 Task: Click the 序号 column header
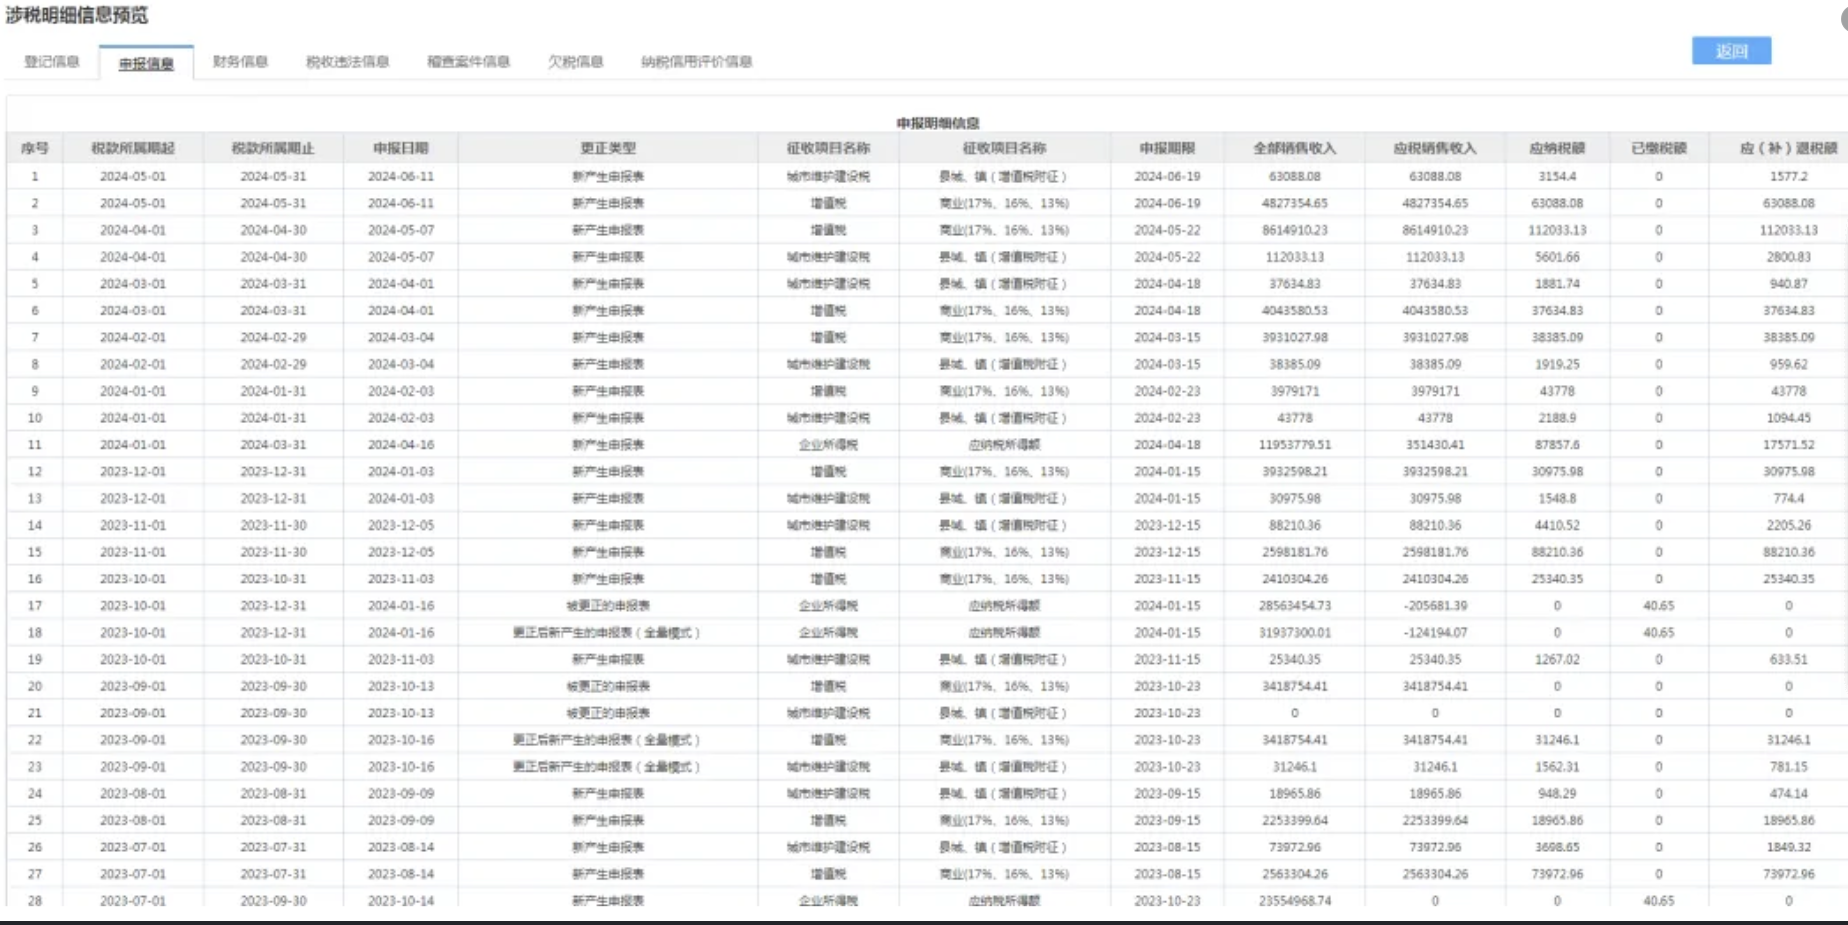tap(35, 148)
